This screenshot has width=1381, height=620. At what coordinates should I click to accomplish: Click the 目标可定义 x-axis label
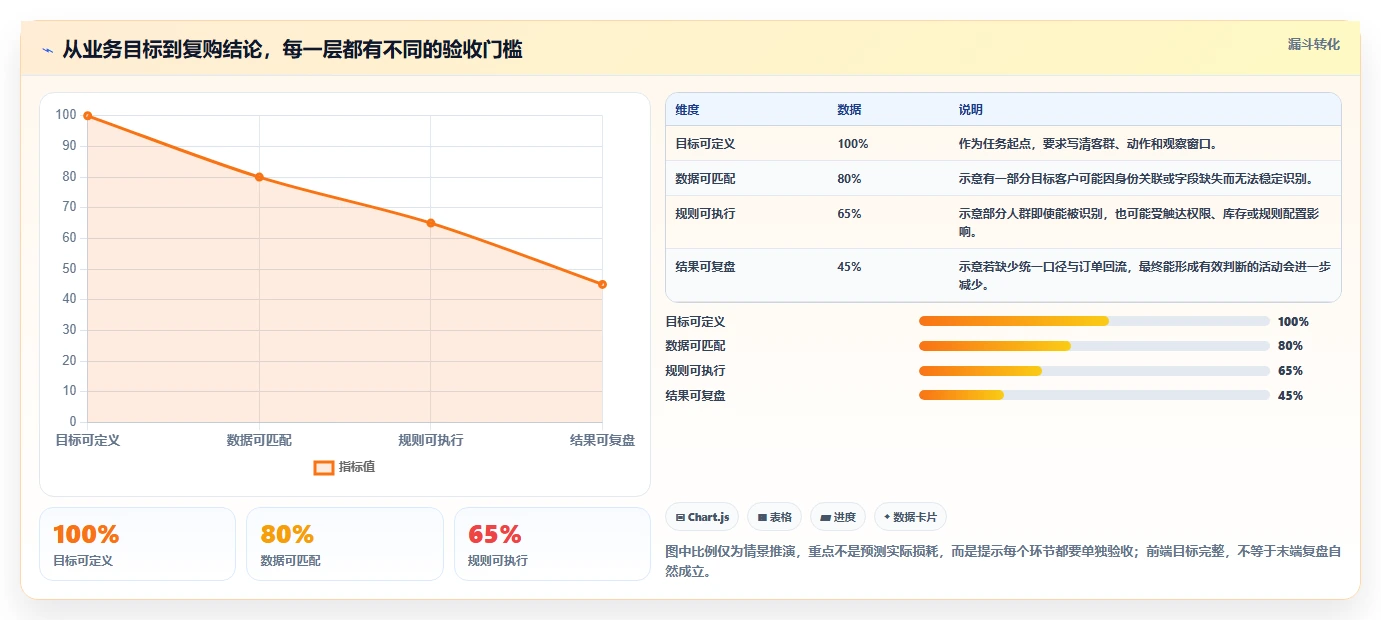[x=88, y=440]
